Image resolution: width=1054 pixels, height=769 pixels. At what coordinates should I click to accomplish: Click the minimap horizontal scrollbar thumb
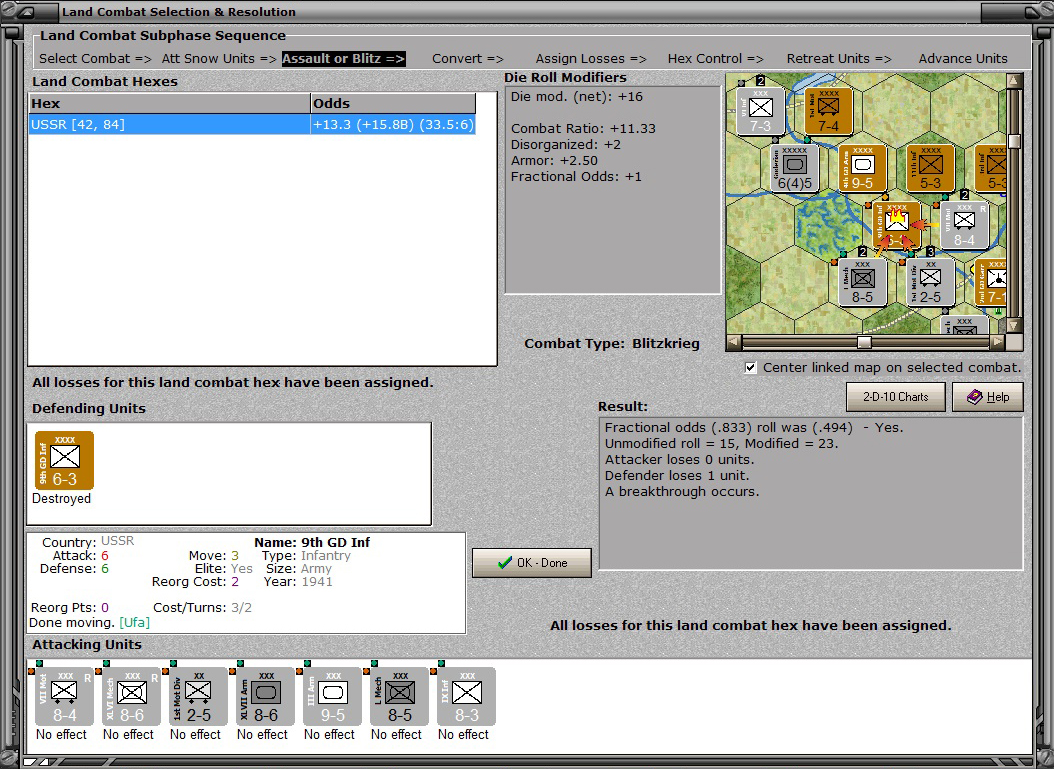(x=864, y=342)
